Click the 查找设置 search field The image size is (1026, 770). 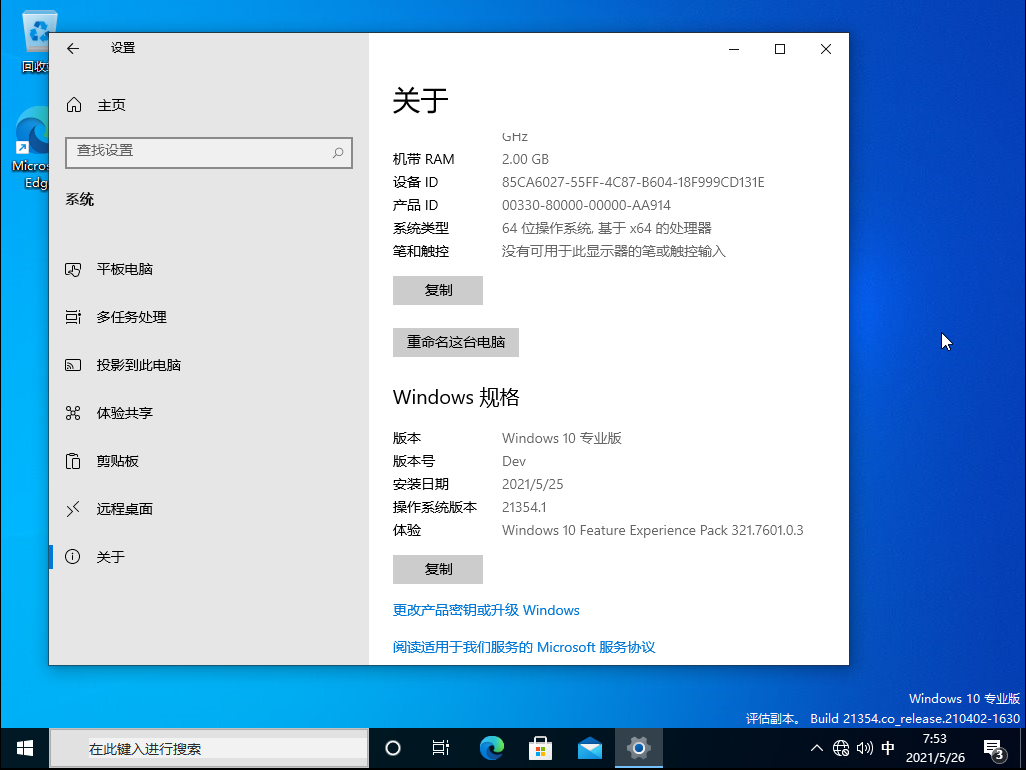208,152
